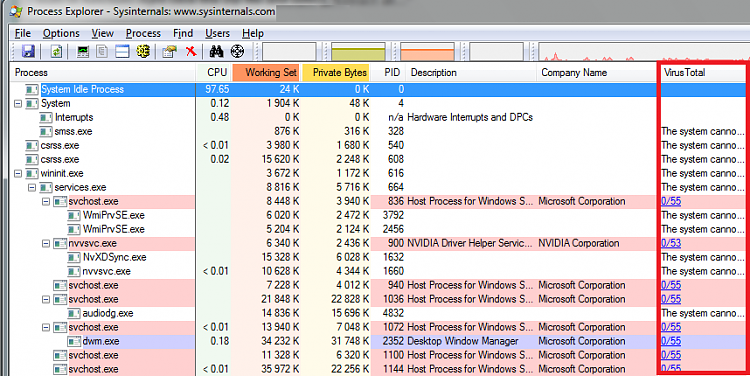Click the Desktop Window Manager description cell

pos(463,342)
